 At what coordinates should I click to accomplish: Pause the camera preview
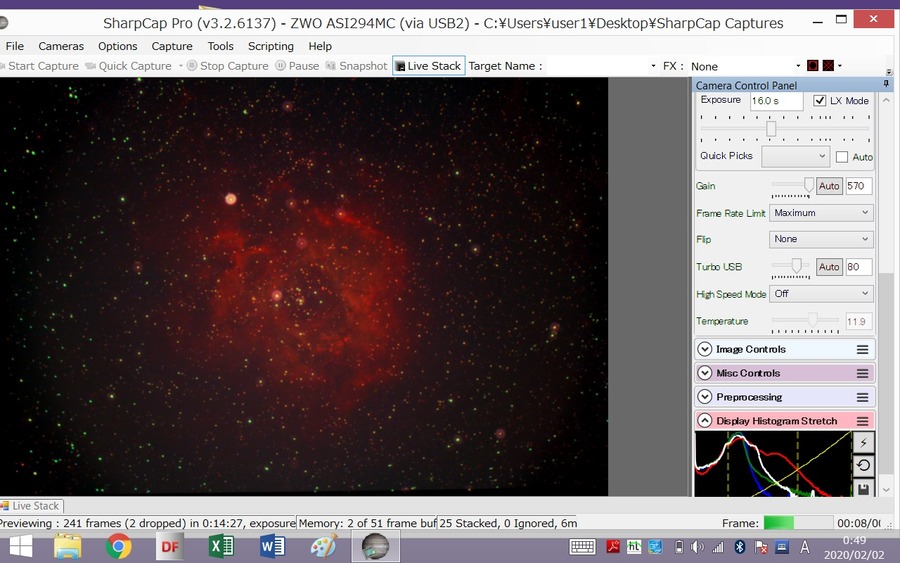pyautogui.click(x=297, y=66)
